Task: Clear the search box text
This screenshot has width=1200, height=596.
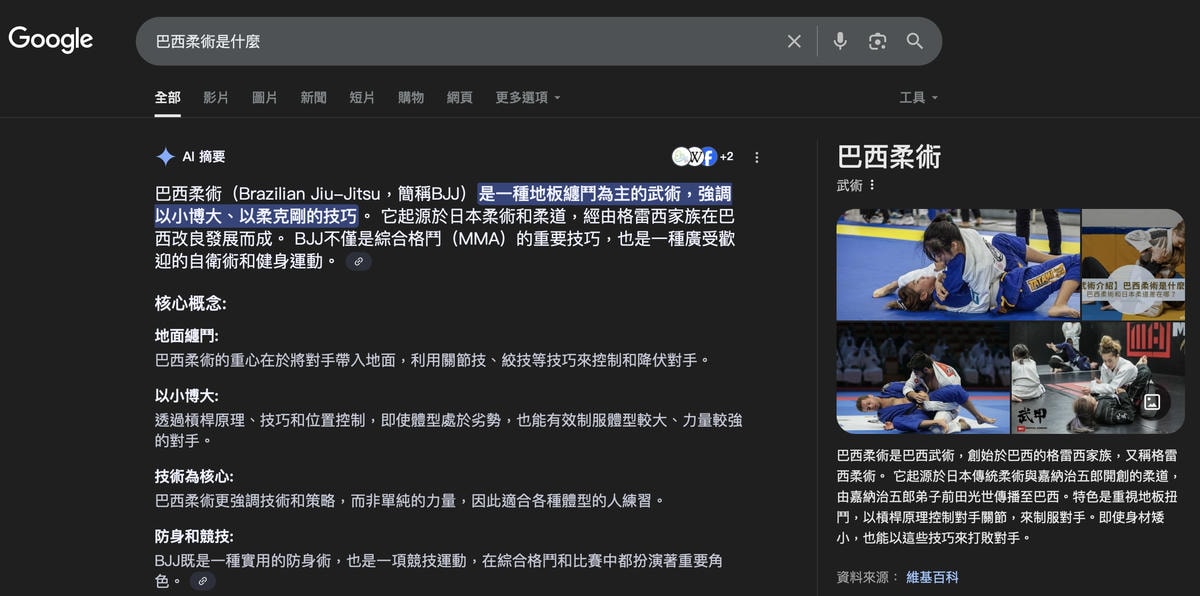Action: 794,41
